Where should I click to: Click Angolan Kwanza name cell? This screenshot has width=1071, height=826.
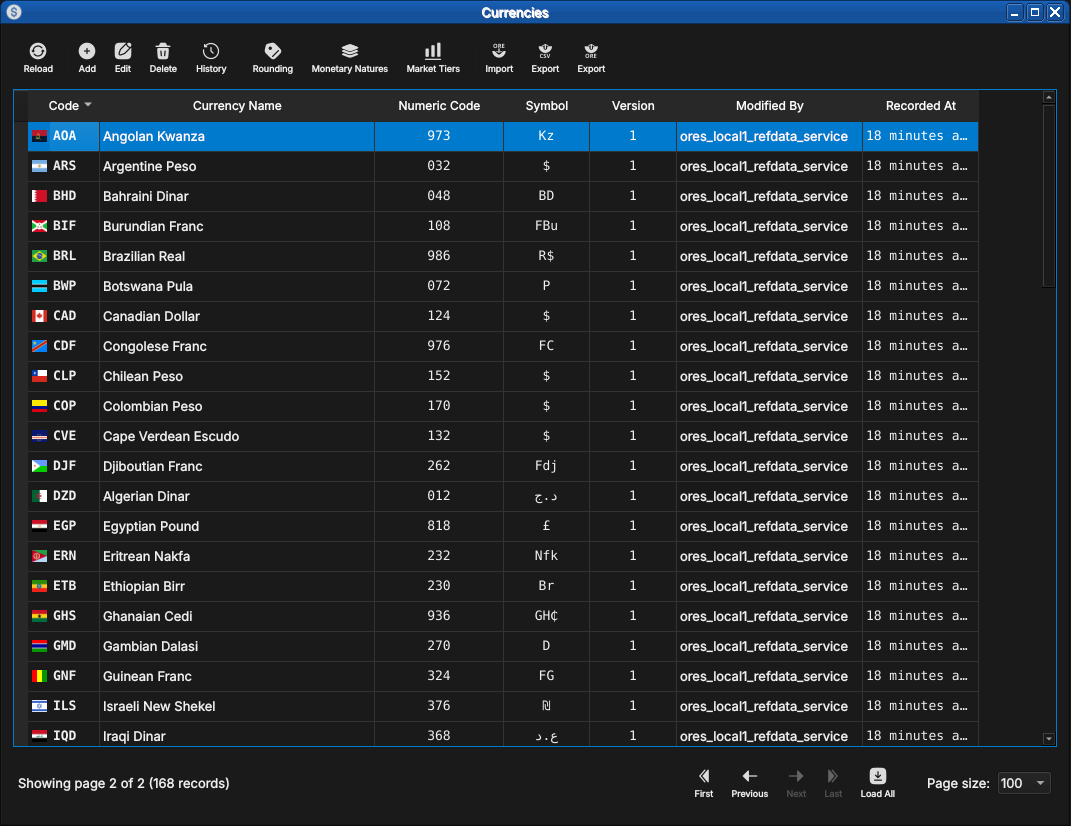click(236, 136)
